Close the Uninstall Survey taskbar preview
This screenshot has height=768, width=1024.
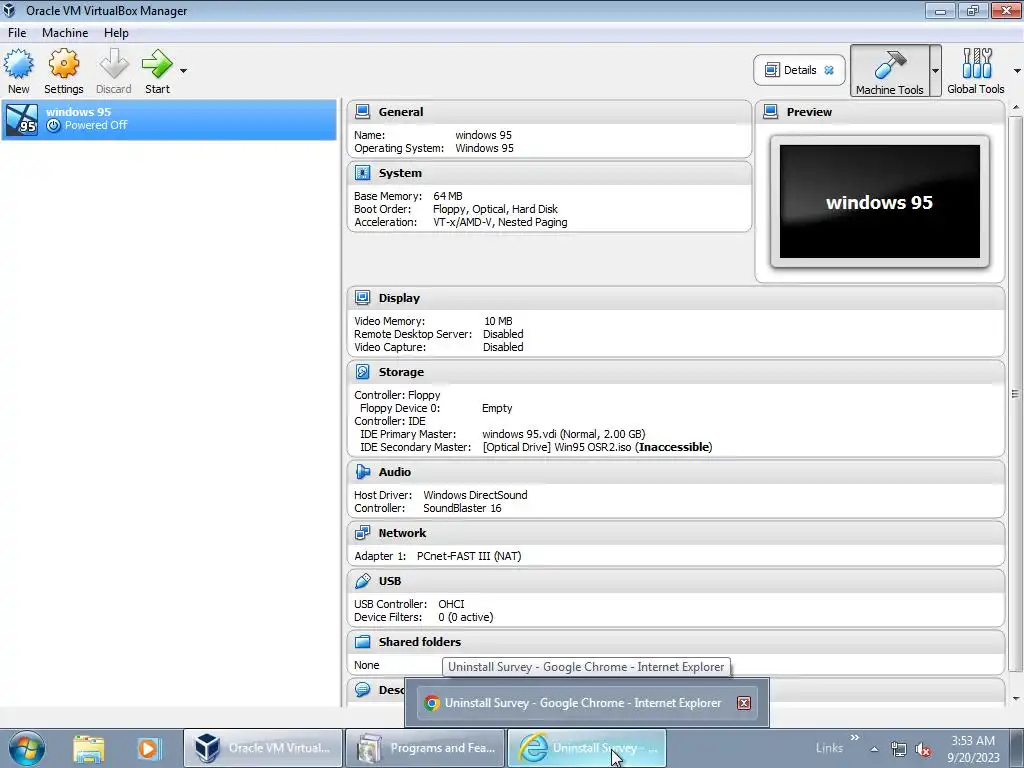pos(744,703)
